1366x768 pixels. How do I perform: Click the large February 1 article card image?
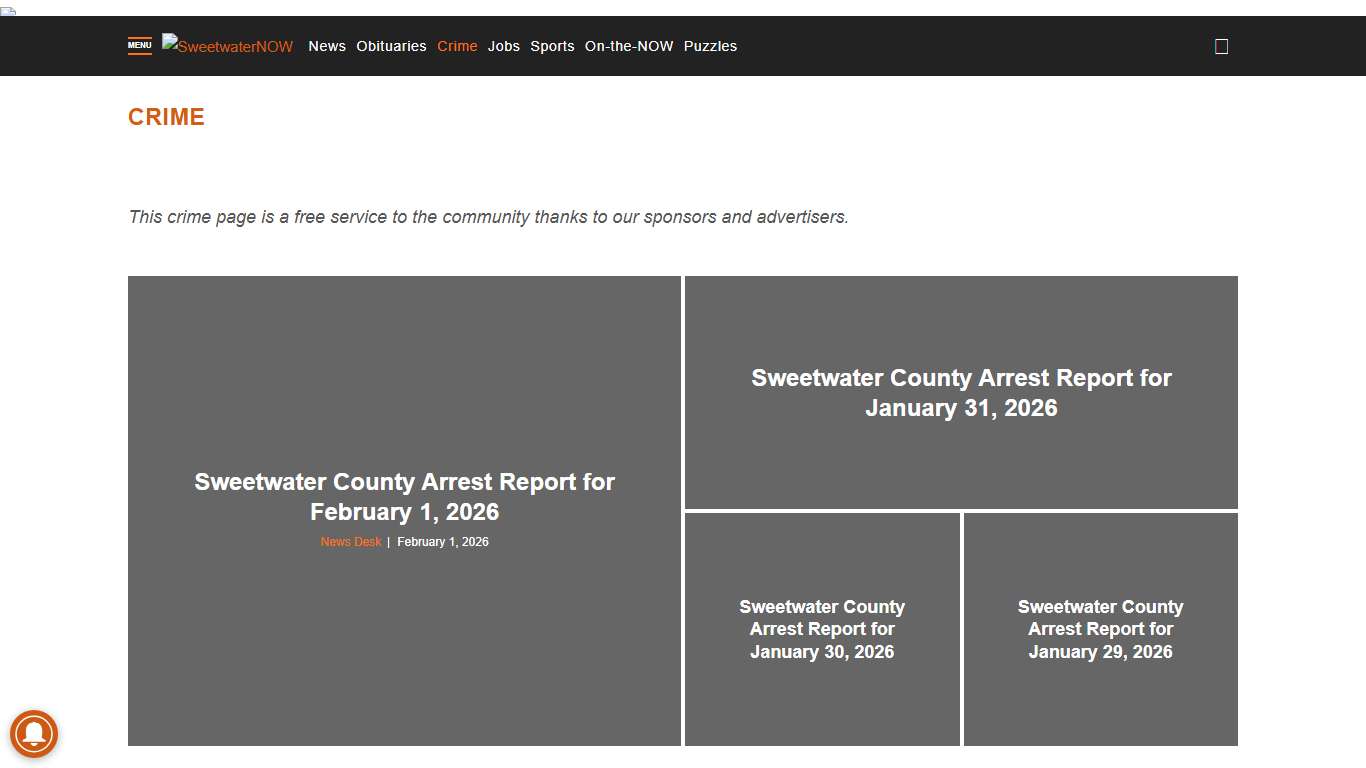(404, 380)
